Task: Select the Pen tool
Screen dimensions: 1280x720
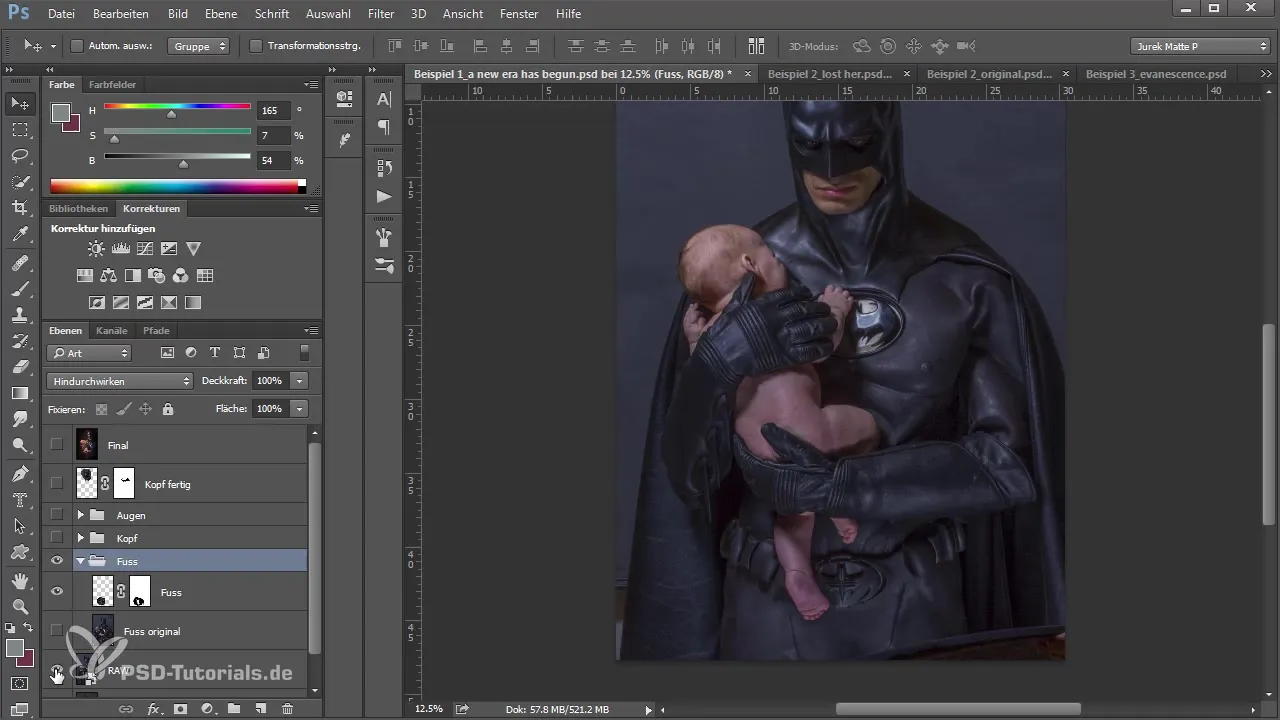Action: (20, 473)
